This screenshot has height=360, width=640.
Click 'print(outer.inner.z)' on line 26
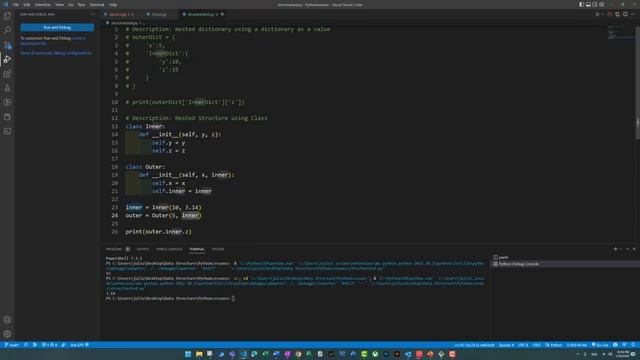point(158,231)
